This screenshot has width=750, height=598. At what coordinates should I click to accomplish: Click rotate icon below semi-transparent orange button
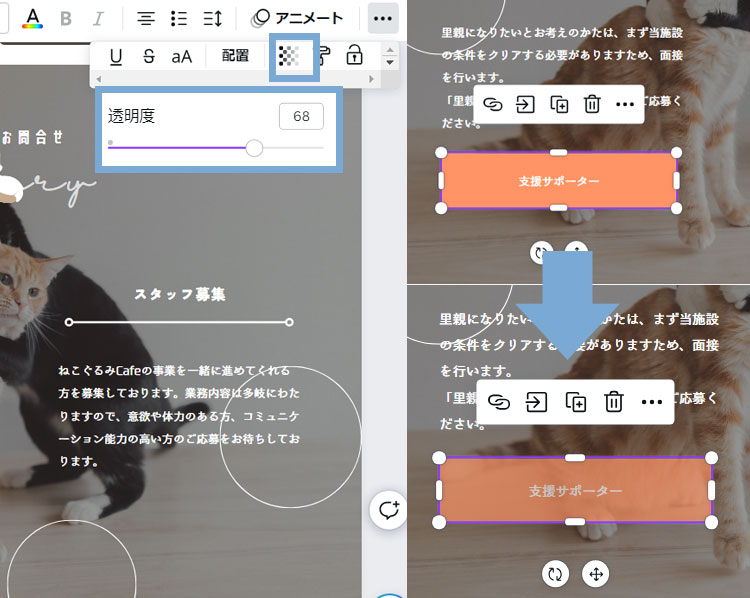(555, 574)
